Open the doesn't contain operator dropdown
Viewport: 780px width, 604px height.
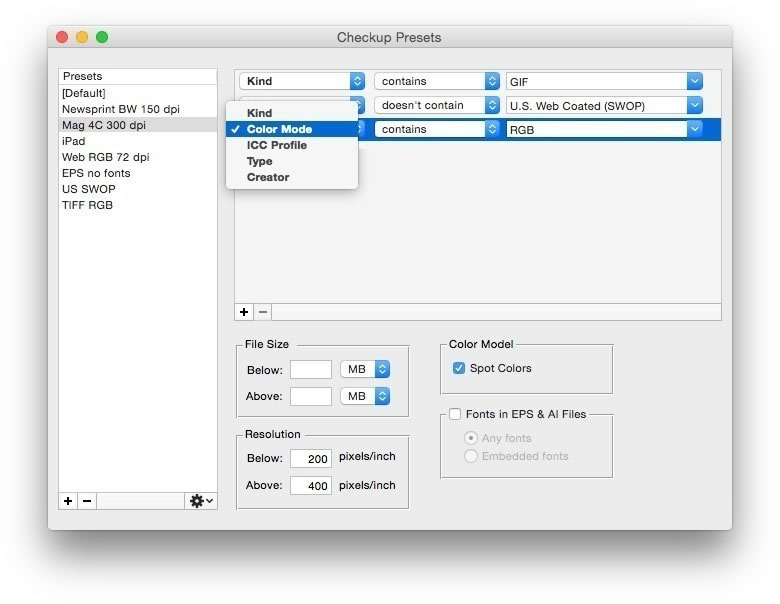pos(437,105)
